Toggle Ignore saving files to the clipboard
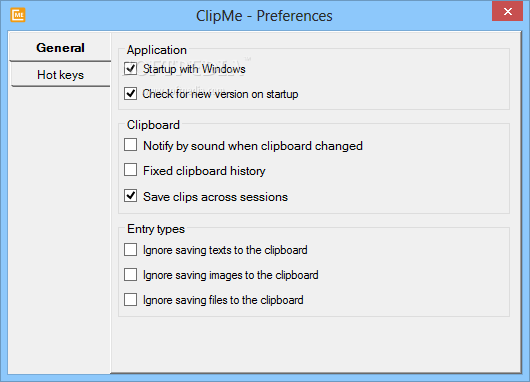This screenshot has height=382, width=530. (130, 300)
